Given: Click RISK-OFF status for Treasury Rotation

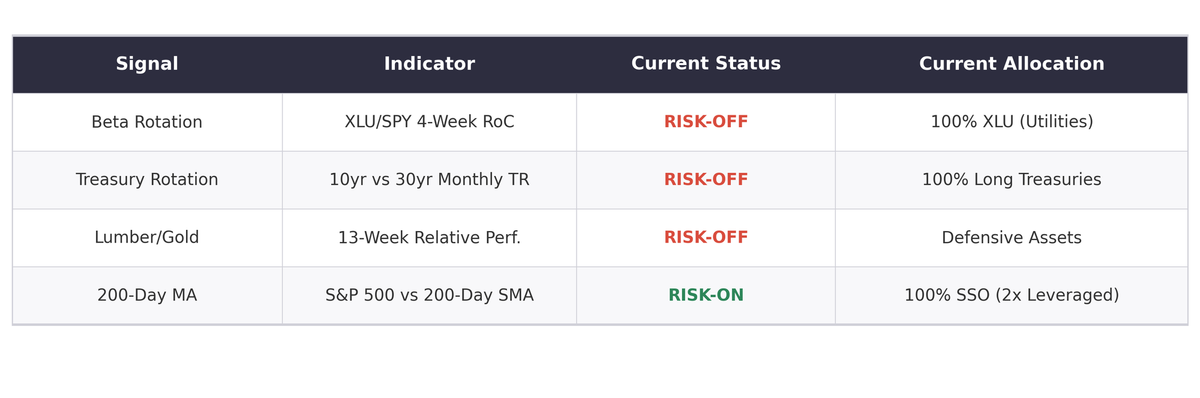Looking at the screenshot, I should click(x=706, y=180).
